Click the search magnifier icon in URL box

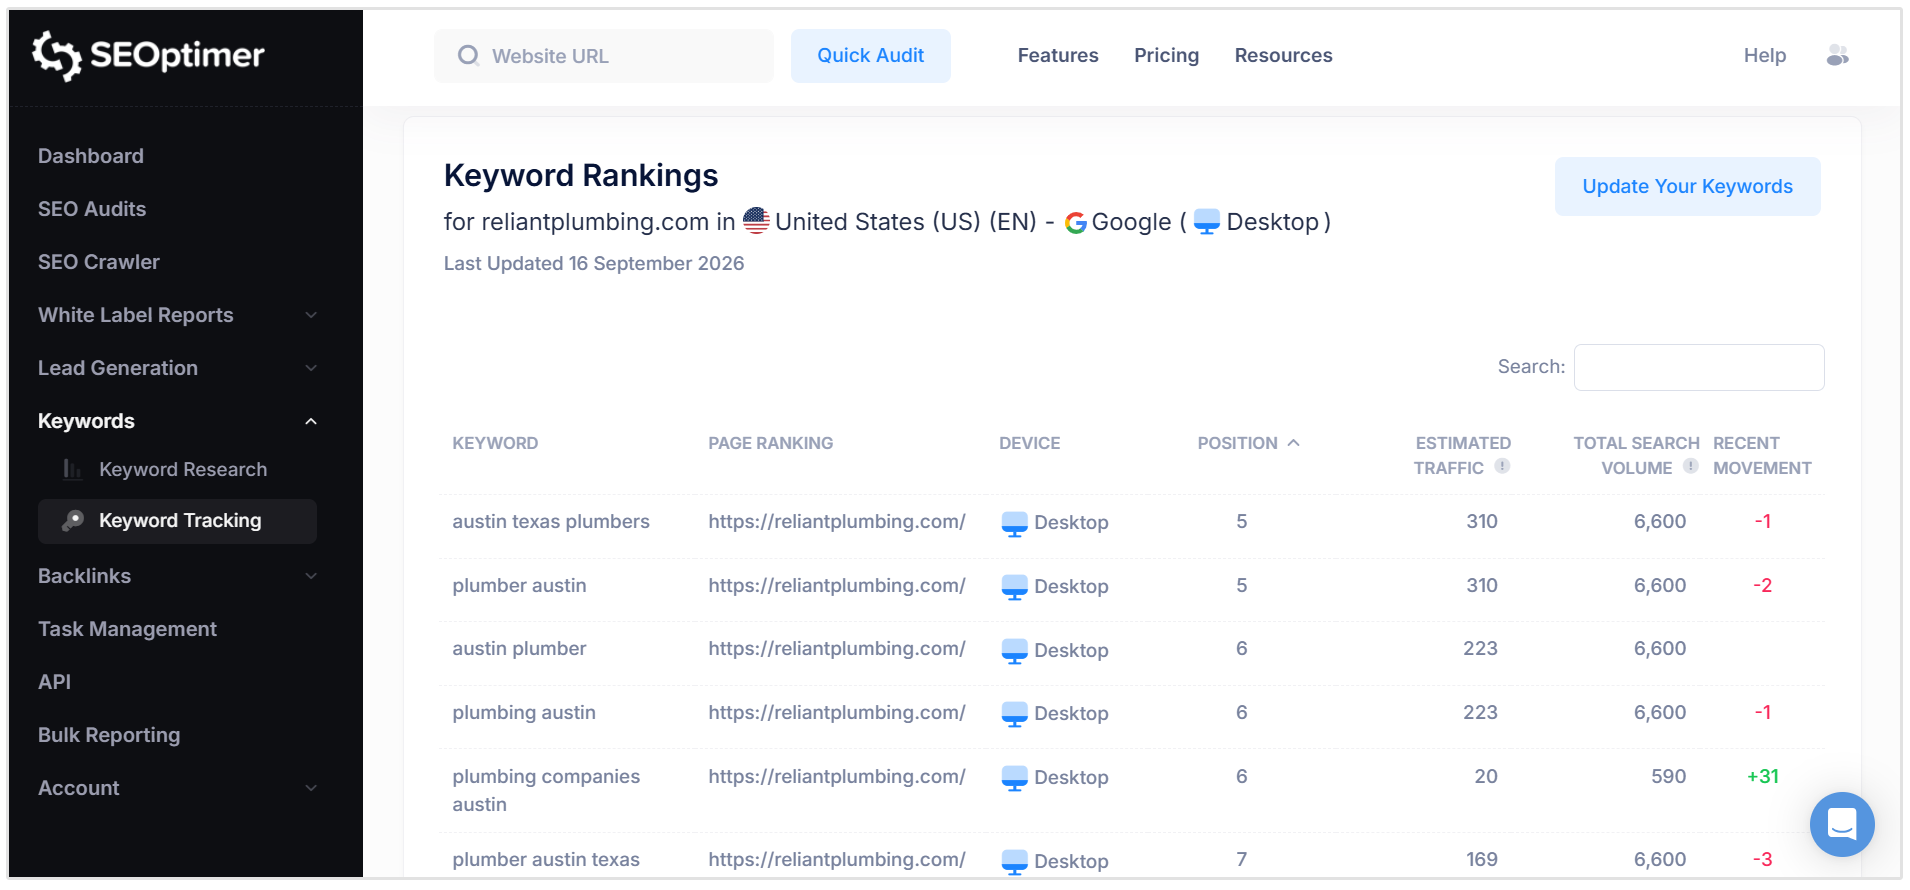[468, 55]
